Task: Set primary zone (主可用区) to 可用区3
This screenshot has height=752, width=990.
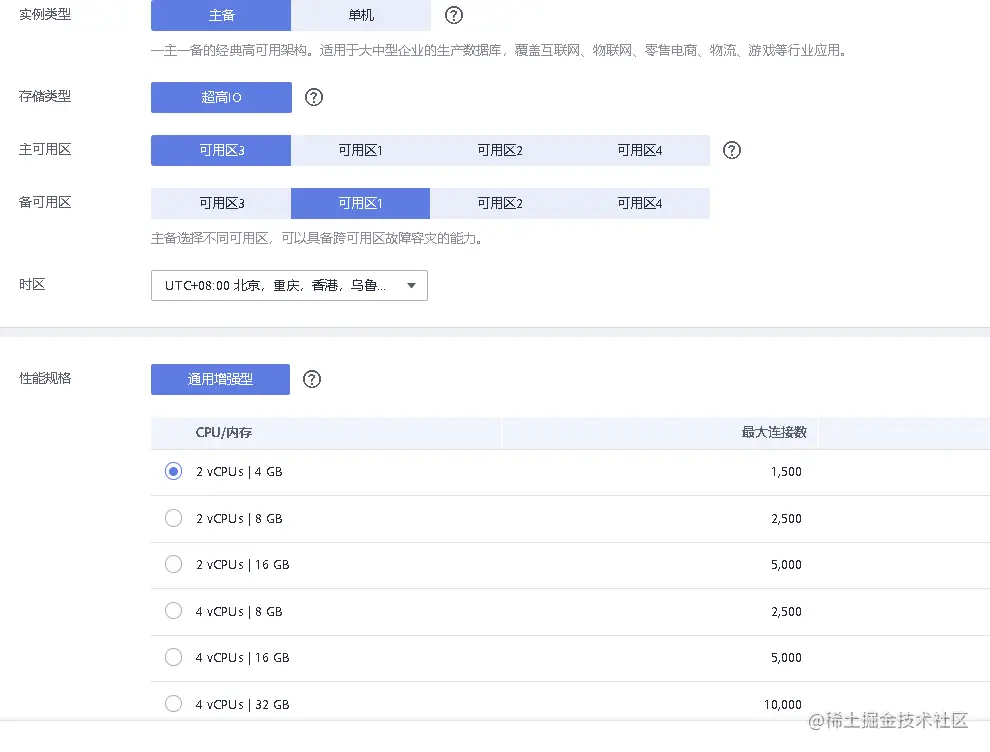Action: [221, 150]
